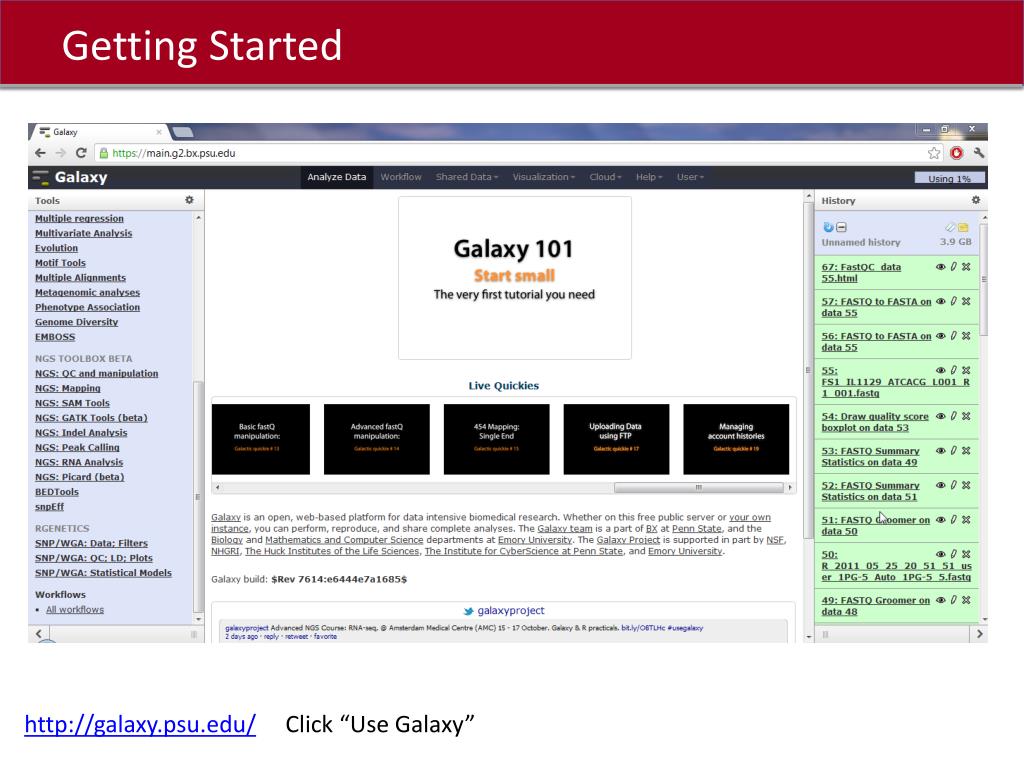This screenshot has width=1024, height=768.
Task: Open the browser wrench menu
Action: 978,153
